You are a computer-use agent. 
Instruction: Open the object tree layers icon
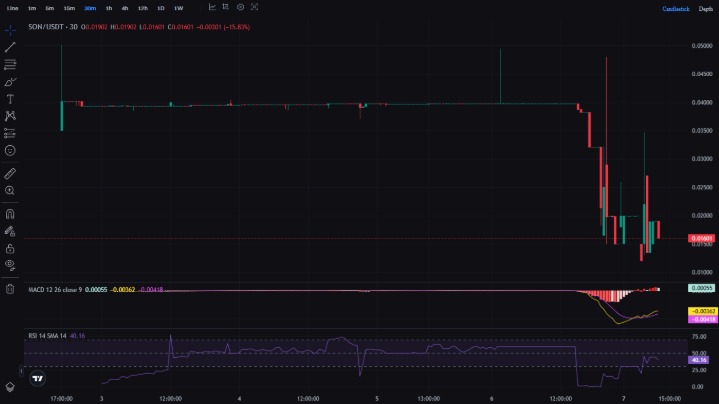point(10,387)
